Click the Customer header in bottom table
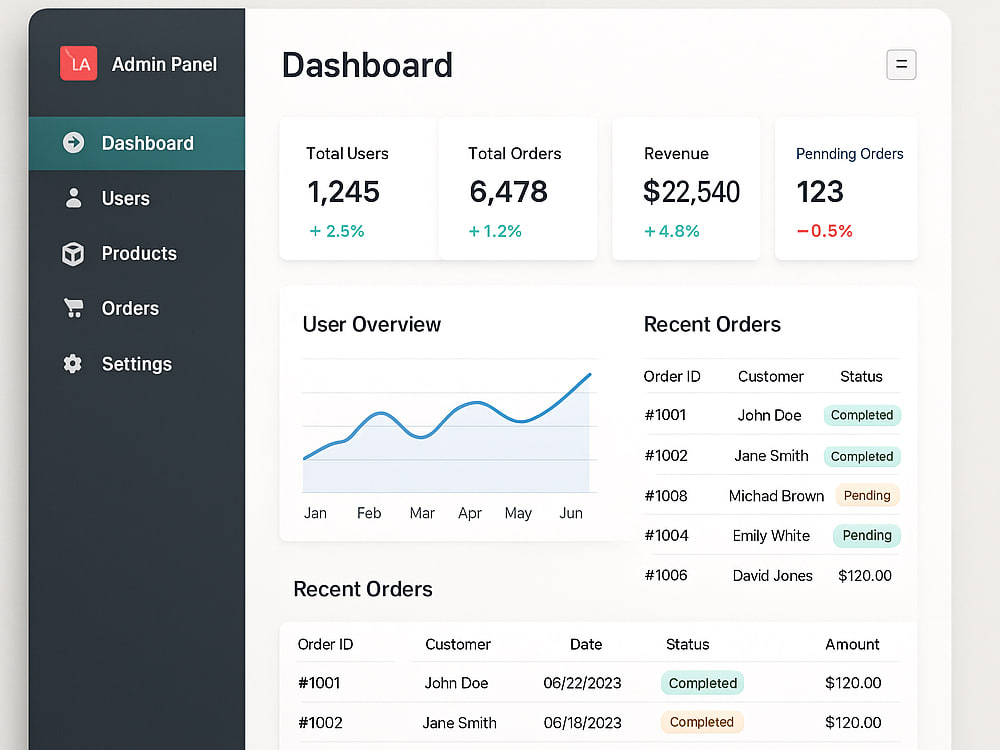Viewport: 1000px width, 750px height. click(458, 644)
